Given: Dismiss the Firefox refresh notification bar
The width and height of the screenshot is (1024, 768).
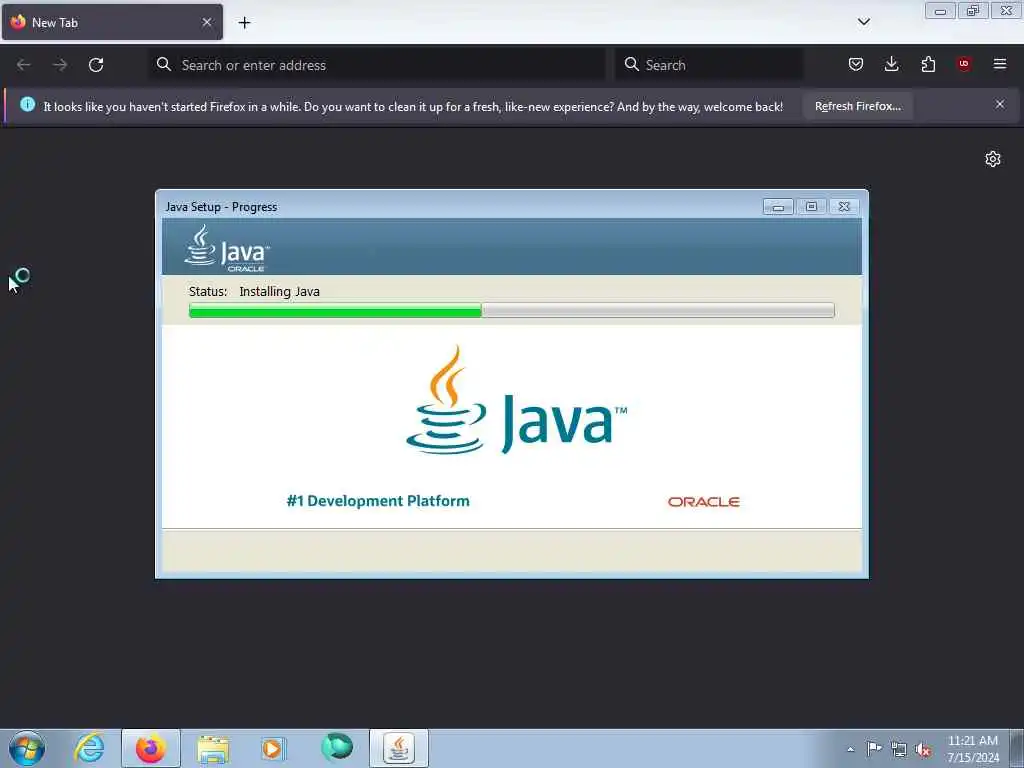Looking at the screenshot, I should [x=1000, y=104].
